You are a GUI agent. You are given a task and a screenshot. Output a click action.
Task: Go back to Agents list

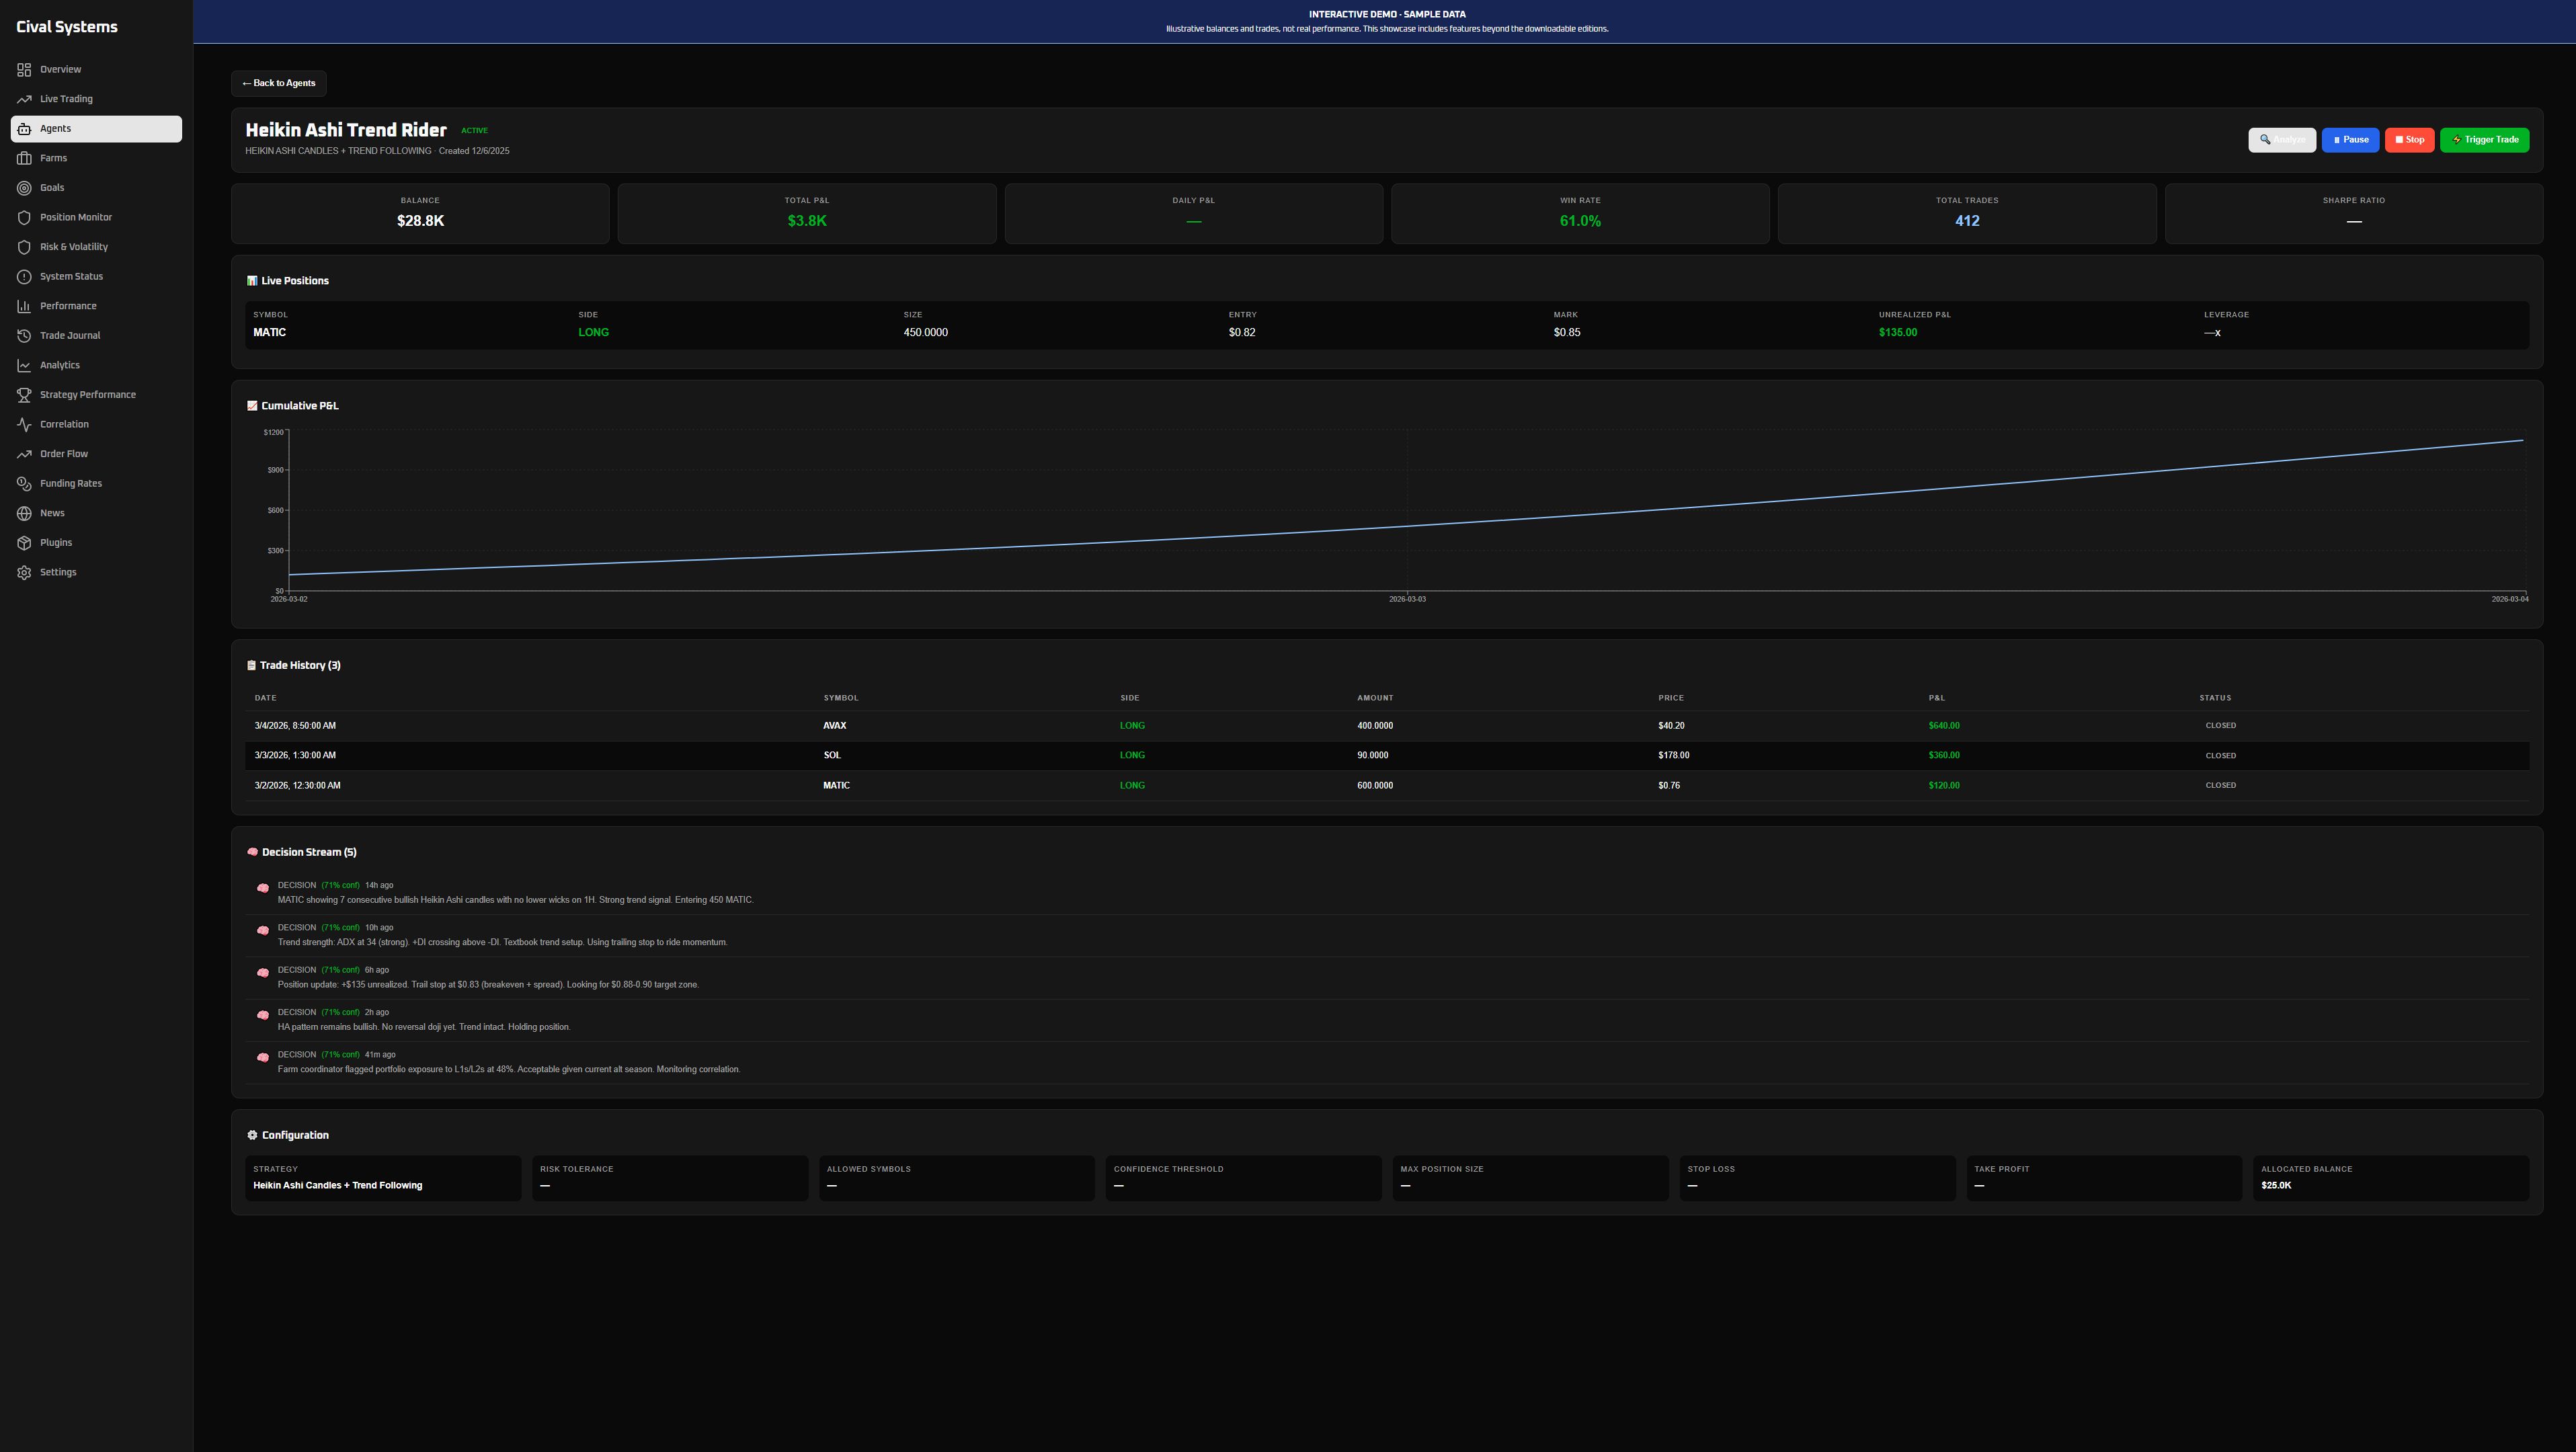pyautogui.click(x=279, y=83)
